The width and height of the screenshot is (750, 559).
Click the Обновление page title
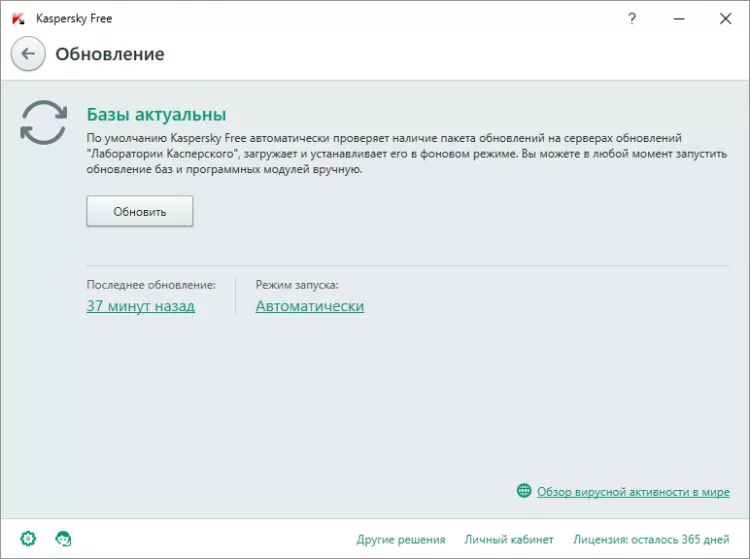[110, 54]
